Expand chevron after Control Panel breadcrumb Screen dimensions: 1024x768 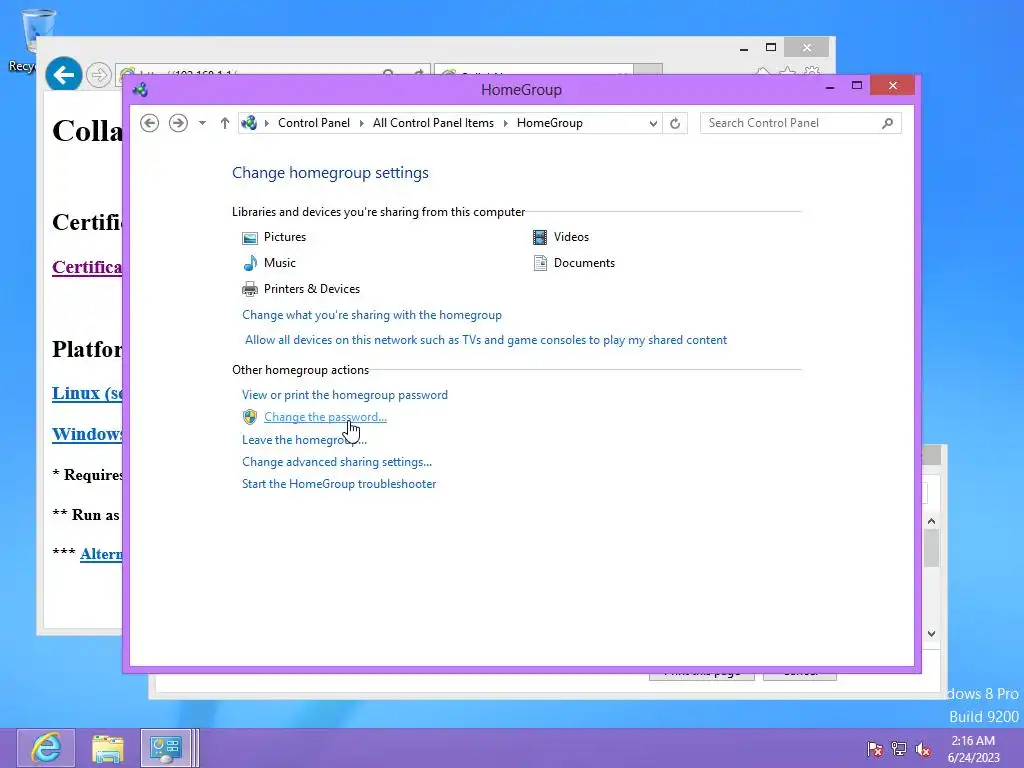coord(362,123)
